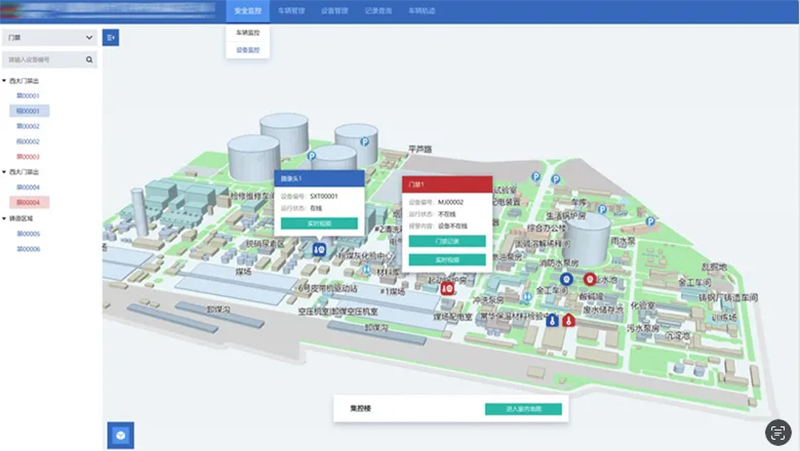
Task: Click the sidebar collapse icon beside the device dropdown
Action: [110, 37]
